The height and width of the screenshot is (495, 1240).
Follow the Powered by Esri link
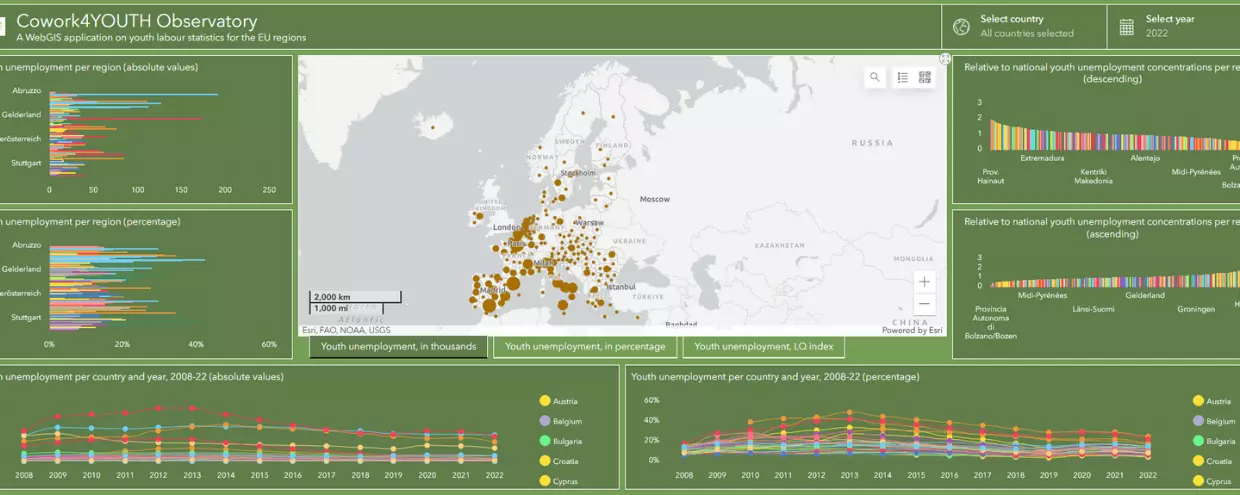[x=911, y=330]
